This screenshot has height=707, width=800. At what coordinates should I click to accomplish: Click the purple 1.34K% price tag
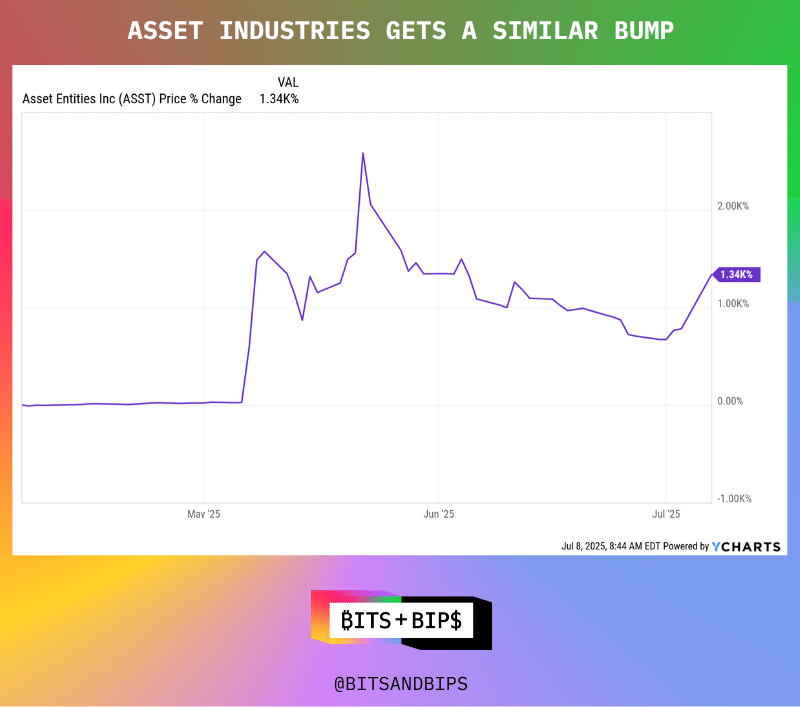tap(736, 274)
